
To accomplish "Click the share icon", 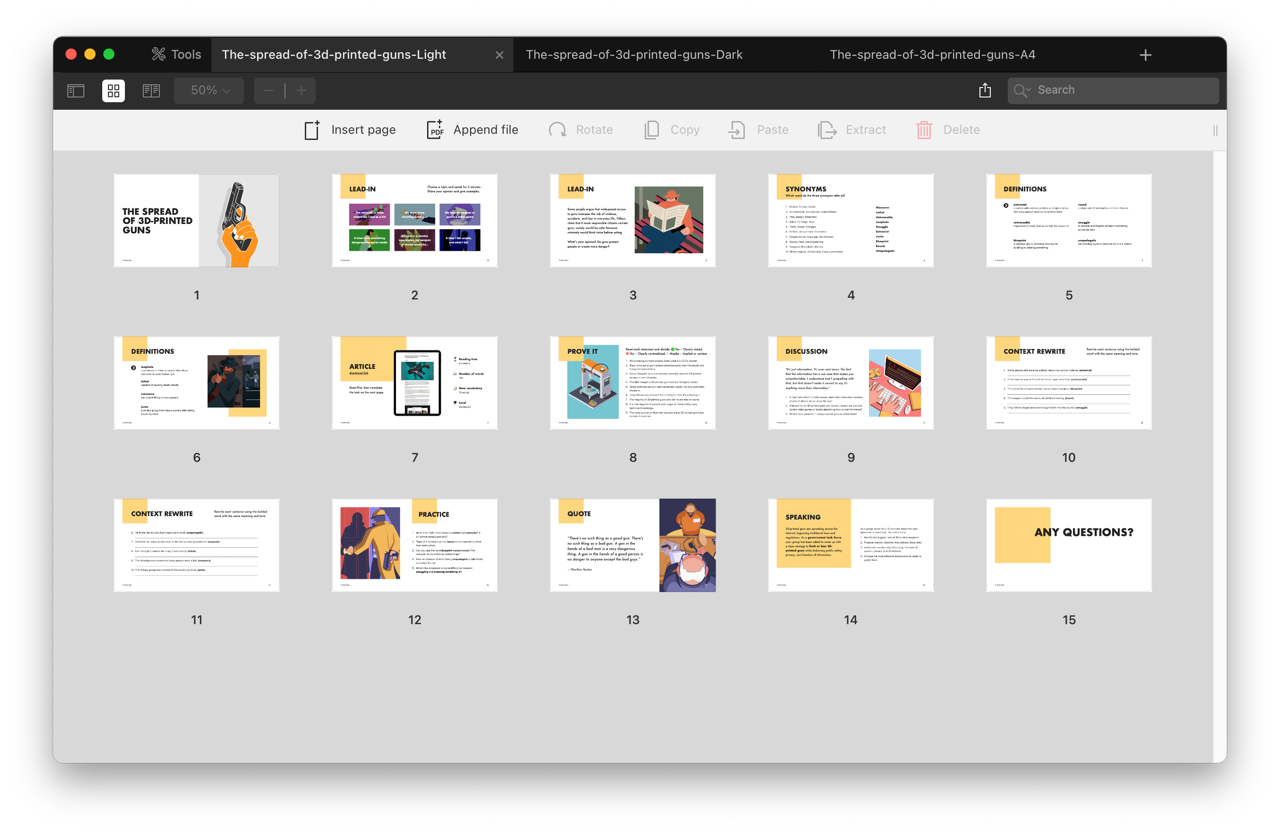I will tap(985, 91).
